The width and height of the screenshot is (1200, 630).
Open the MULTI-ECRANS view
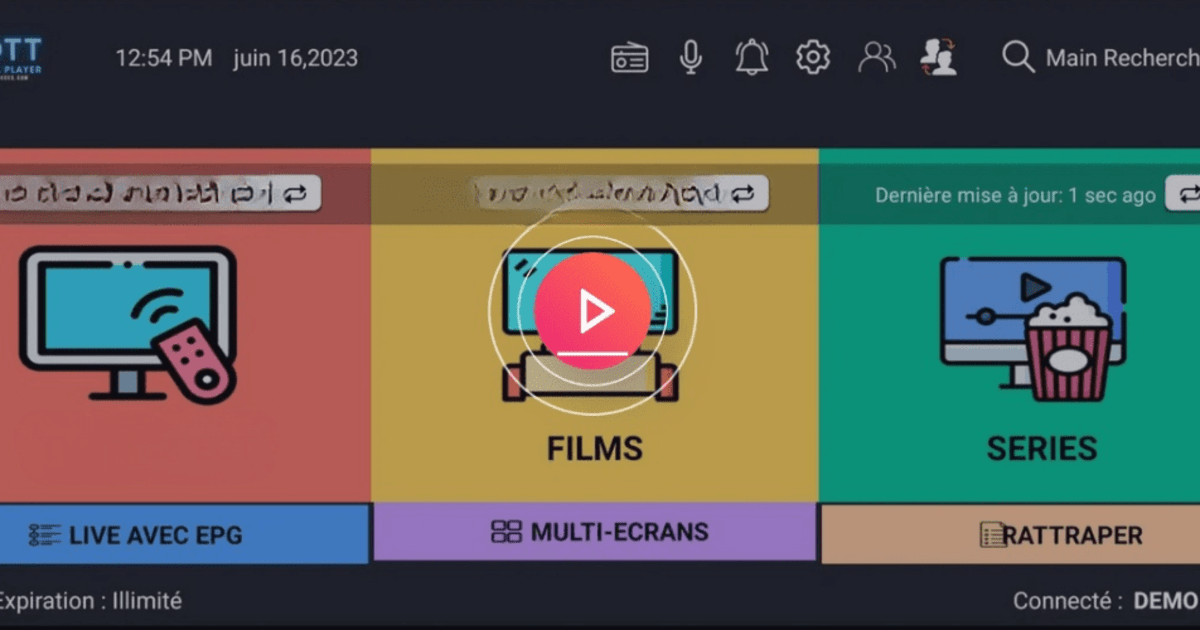594,532
